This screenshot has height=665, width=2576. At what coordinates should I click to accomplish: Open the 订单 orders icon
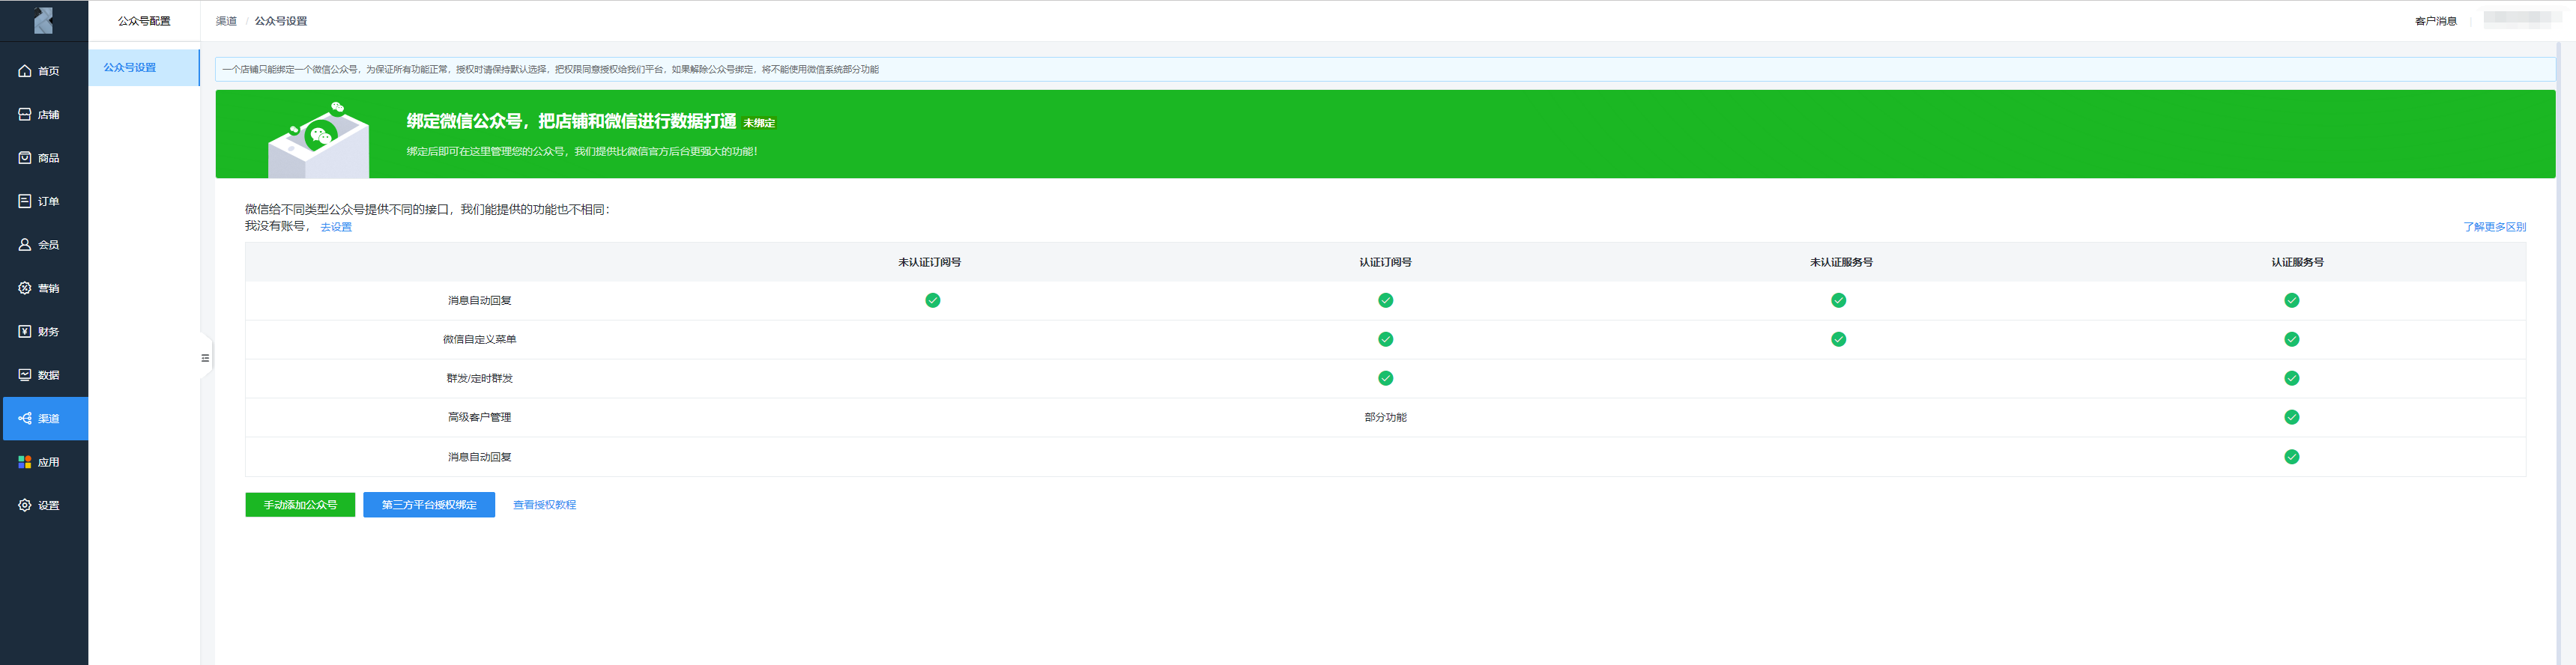click(x=25, y=201)
